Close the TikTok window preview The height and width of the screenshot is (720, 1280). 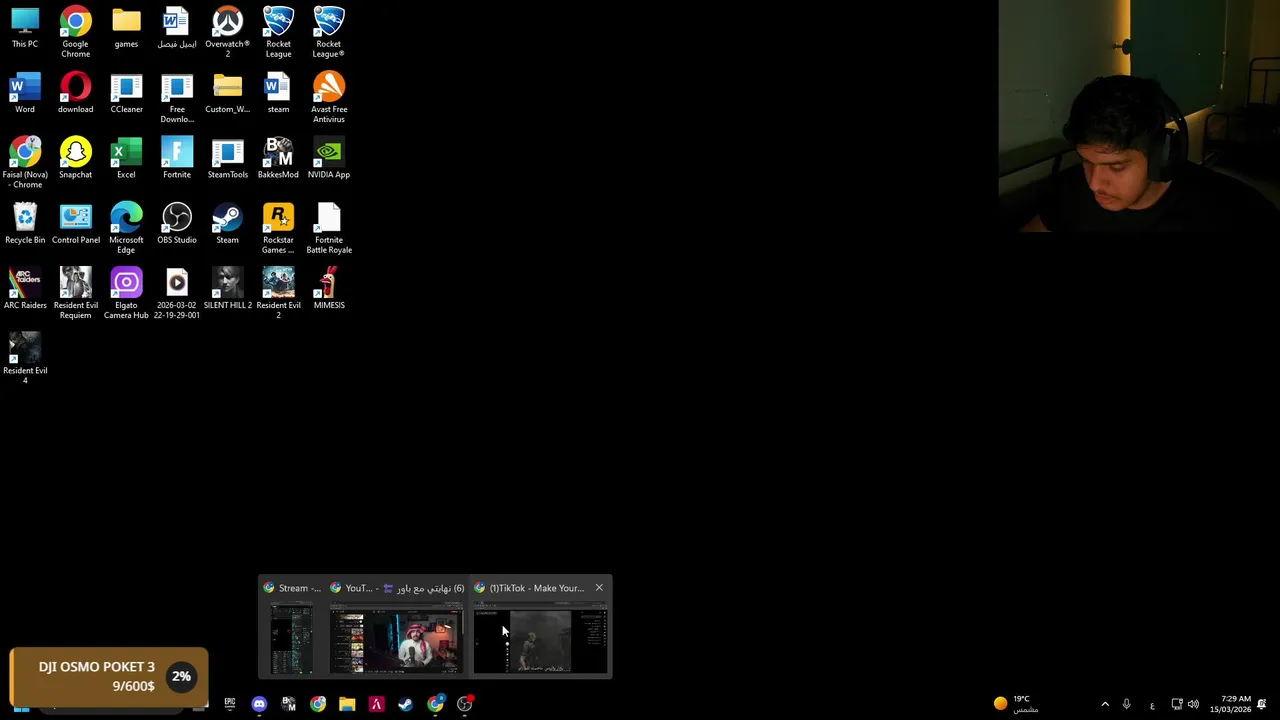pos(599,588)
